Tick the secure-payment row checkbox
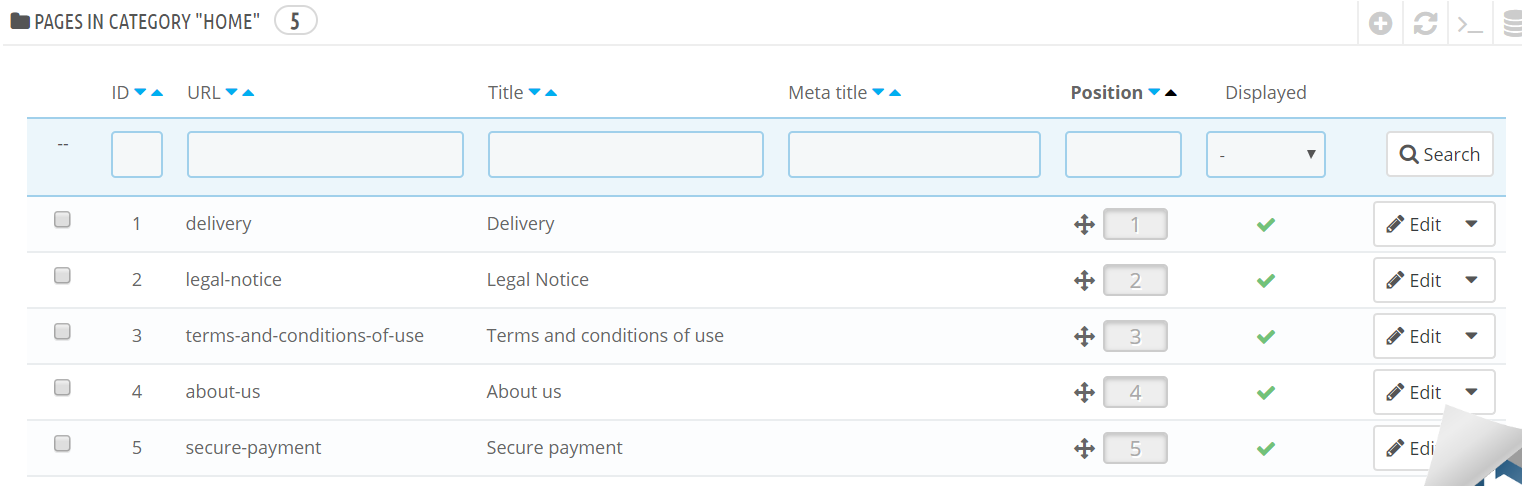This screenshot has width=1522, height=486. (x=62, y=444)
